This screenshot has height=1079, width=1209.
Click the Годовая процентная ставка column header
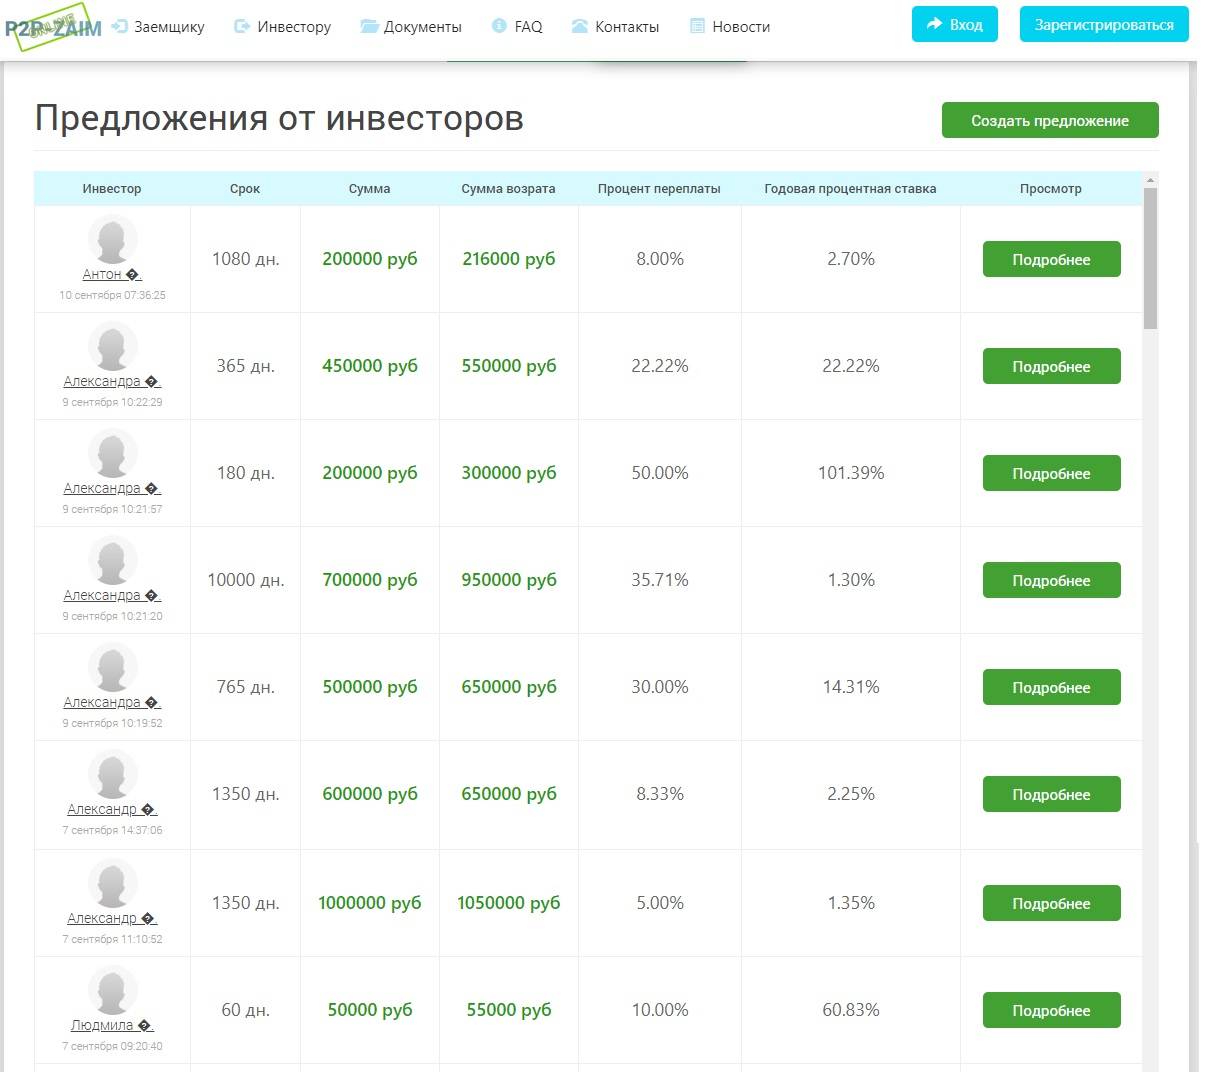[850, 188]
